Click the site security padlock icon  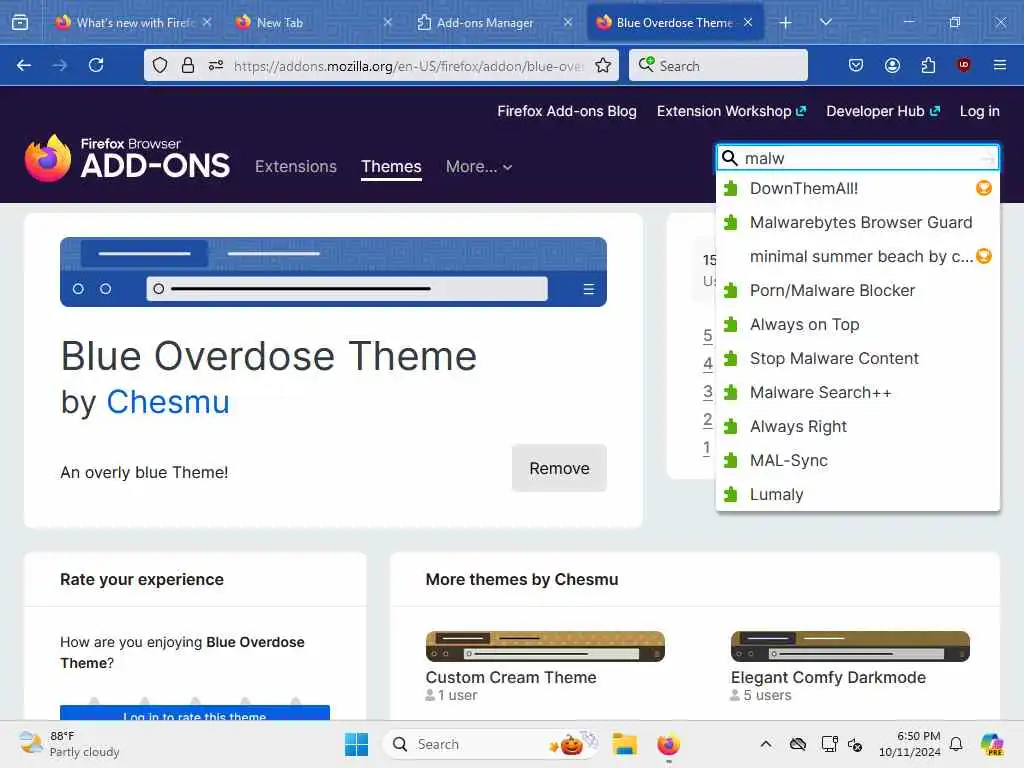coord(188,65)
